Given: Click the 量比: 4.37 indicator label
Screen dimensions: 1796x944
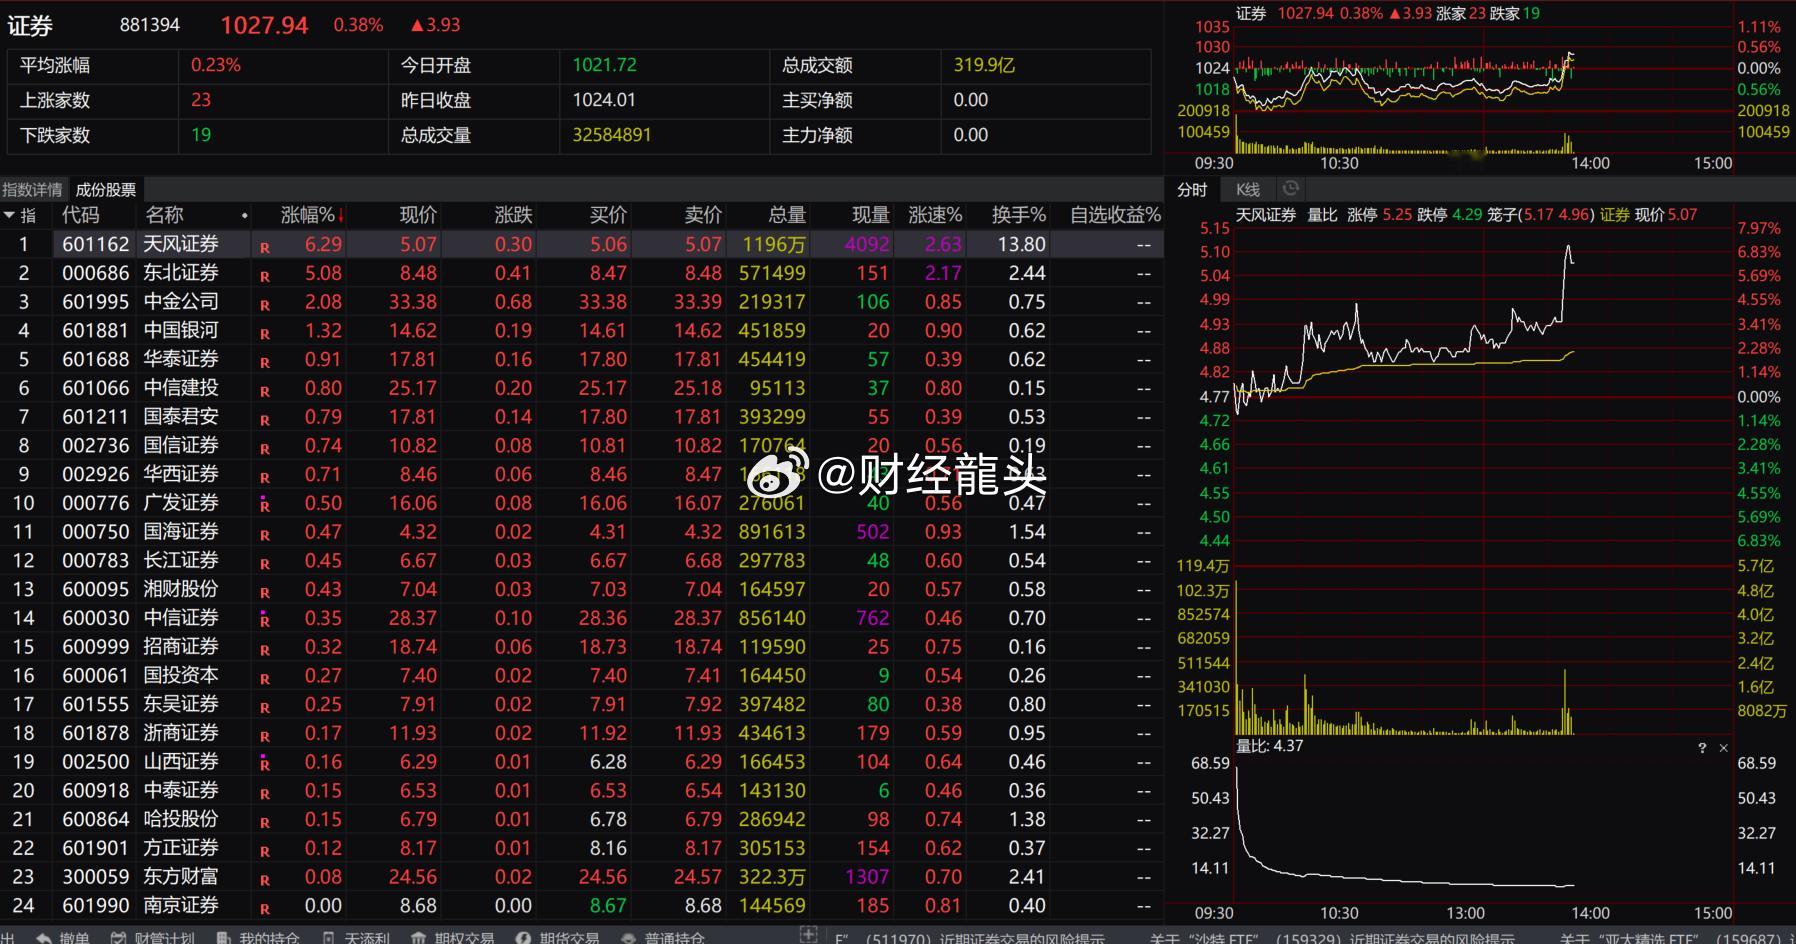Looking at the screenshot, I should [x=1269, y=746].
